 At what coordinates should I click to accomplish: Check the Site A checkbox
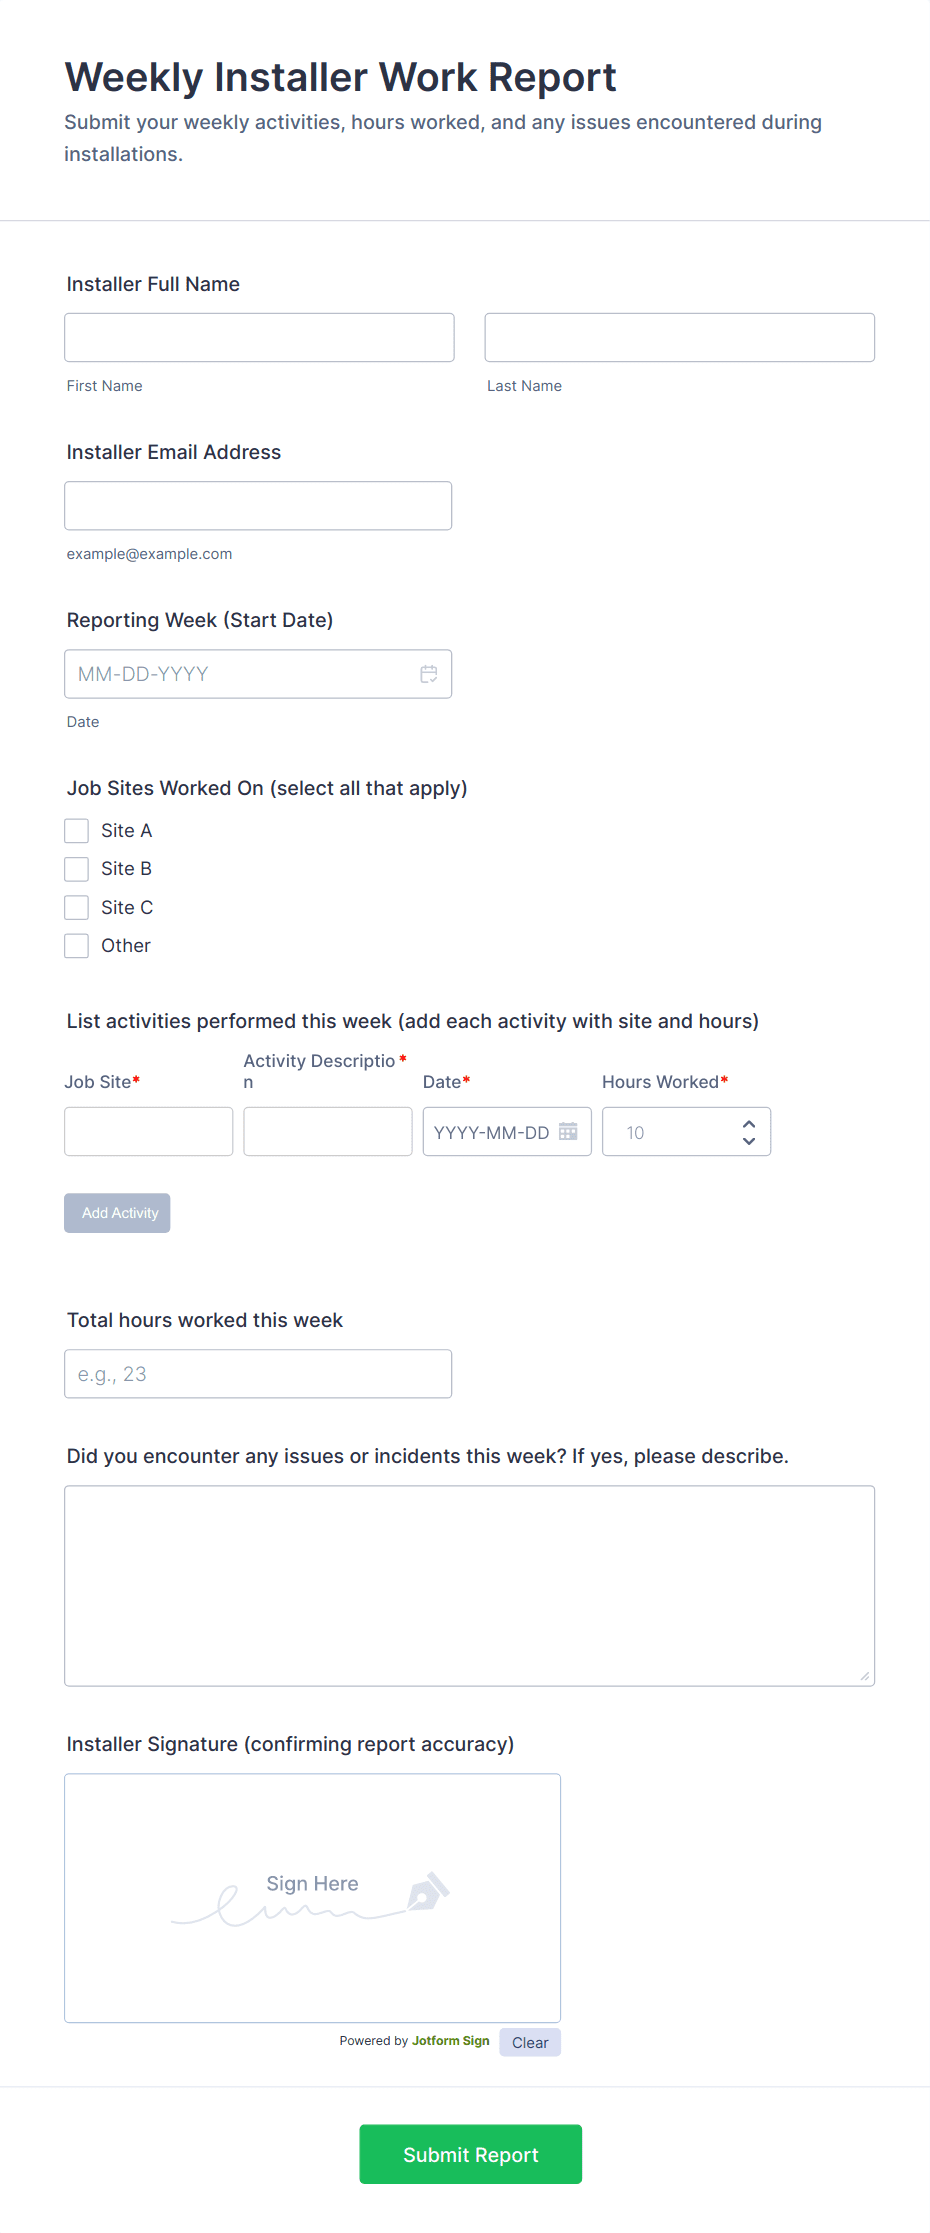pyautogui.click(x=77, y=830)
